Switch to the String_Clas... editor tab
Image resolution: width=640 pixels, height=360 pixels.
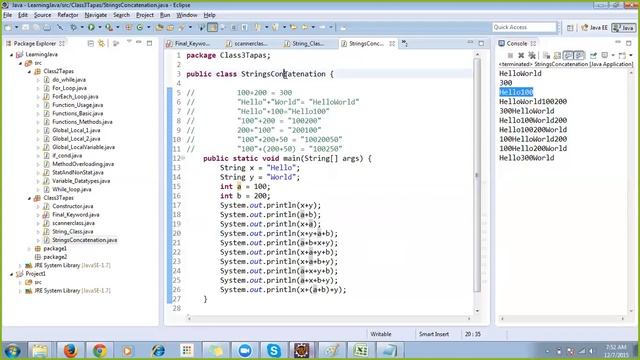pos(308,43)
